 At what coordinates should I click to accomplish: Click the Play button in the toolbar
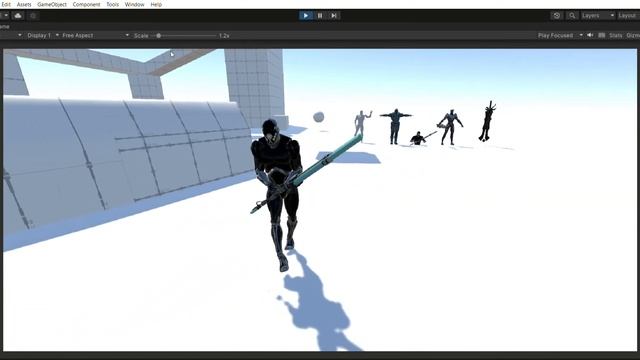pos(305,16)
